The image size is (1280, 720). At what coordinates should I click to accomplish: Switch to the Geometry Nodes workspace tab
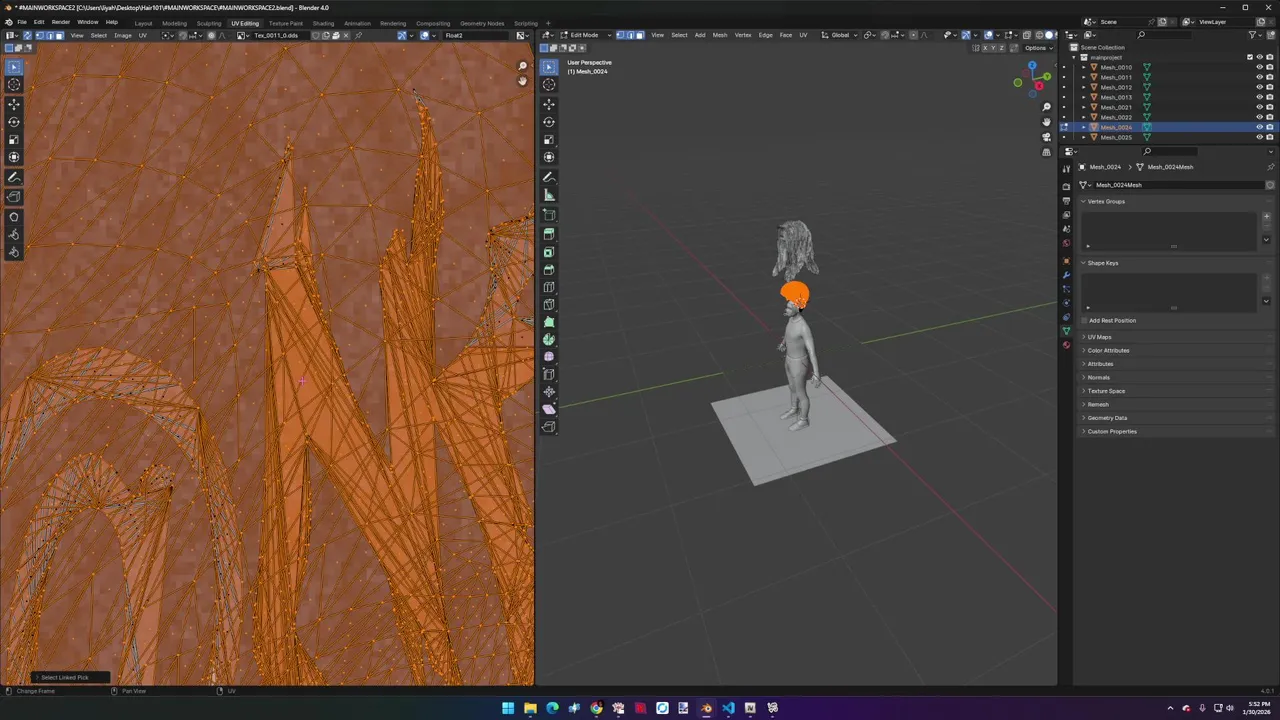pos(482,23)
